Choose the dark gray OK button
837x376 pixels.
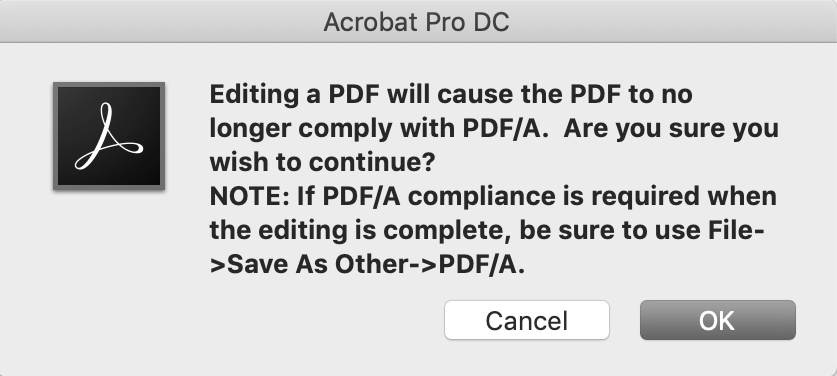717,320
